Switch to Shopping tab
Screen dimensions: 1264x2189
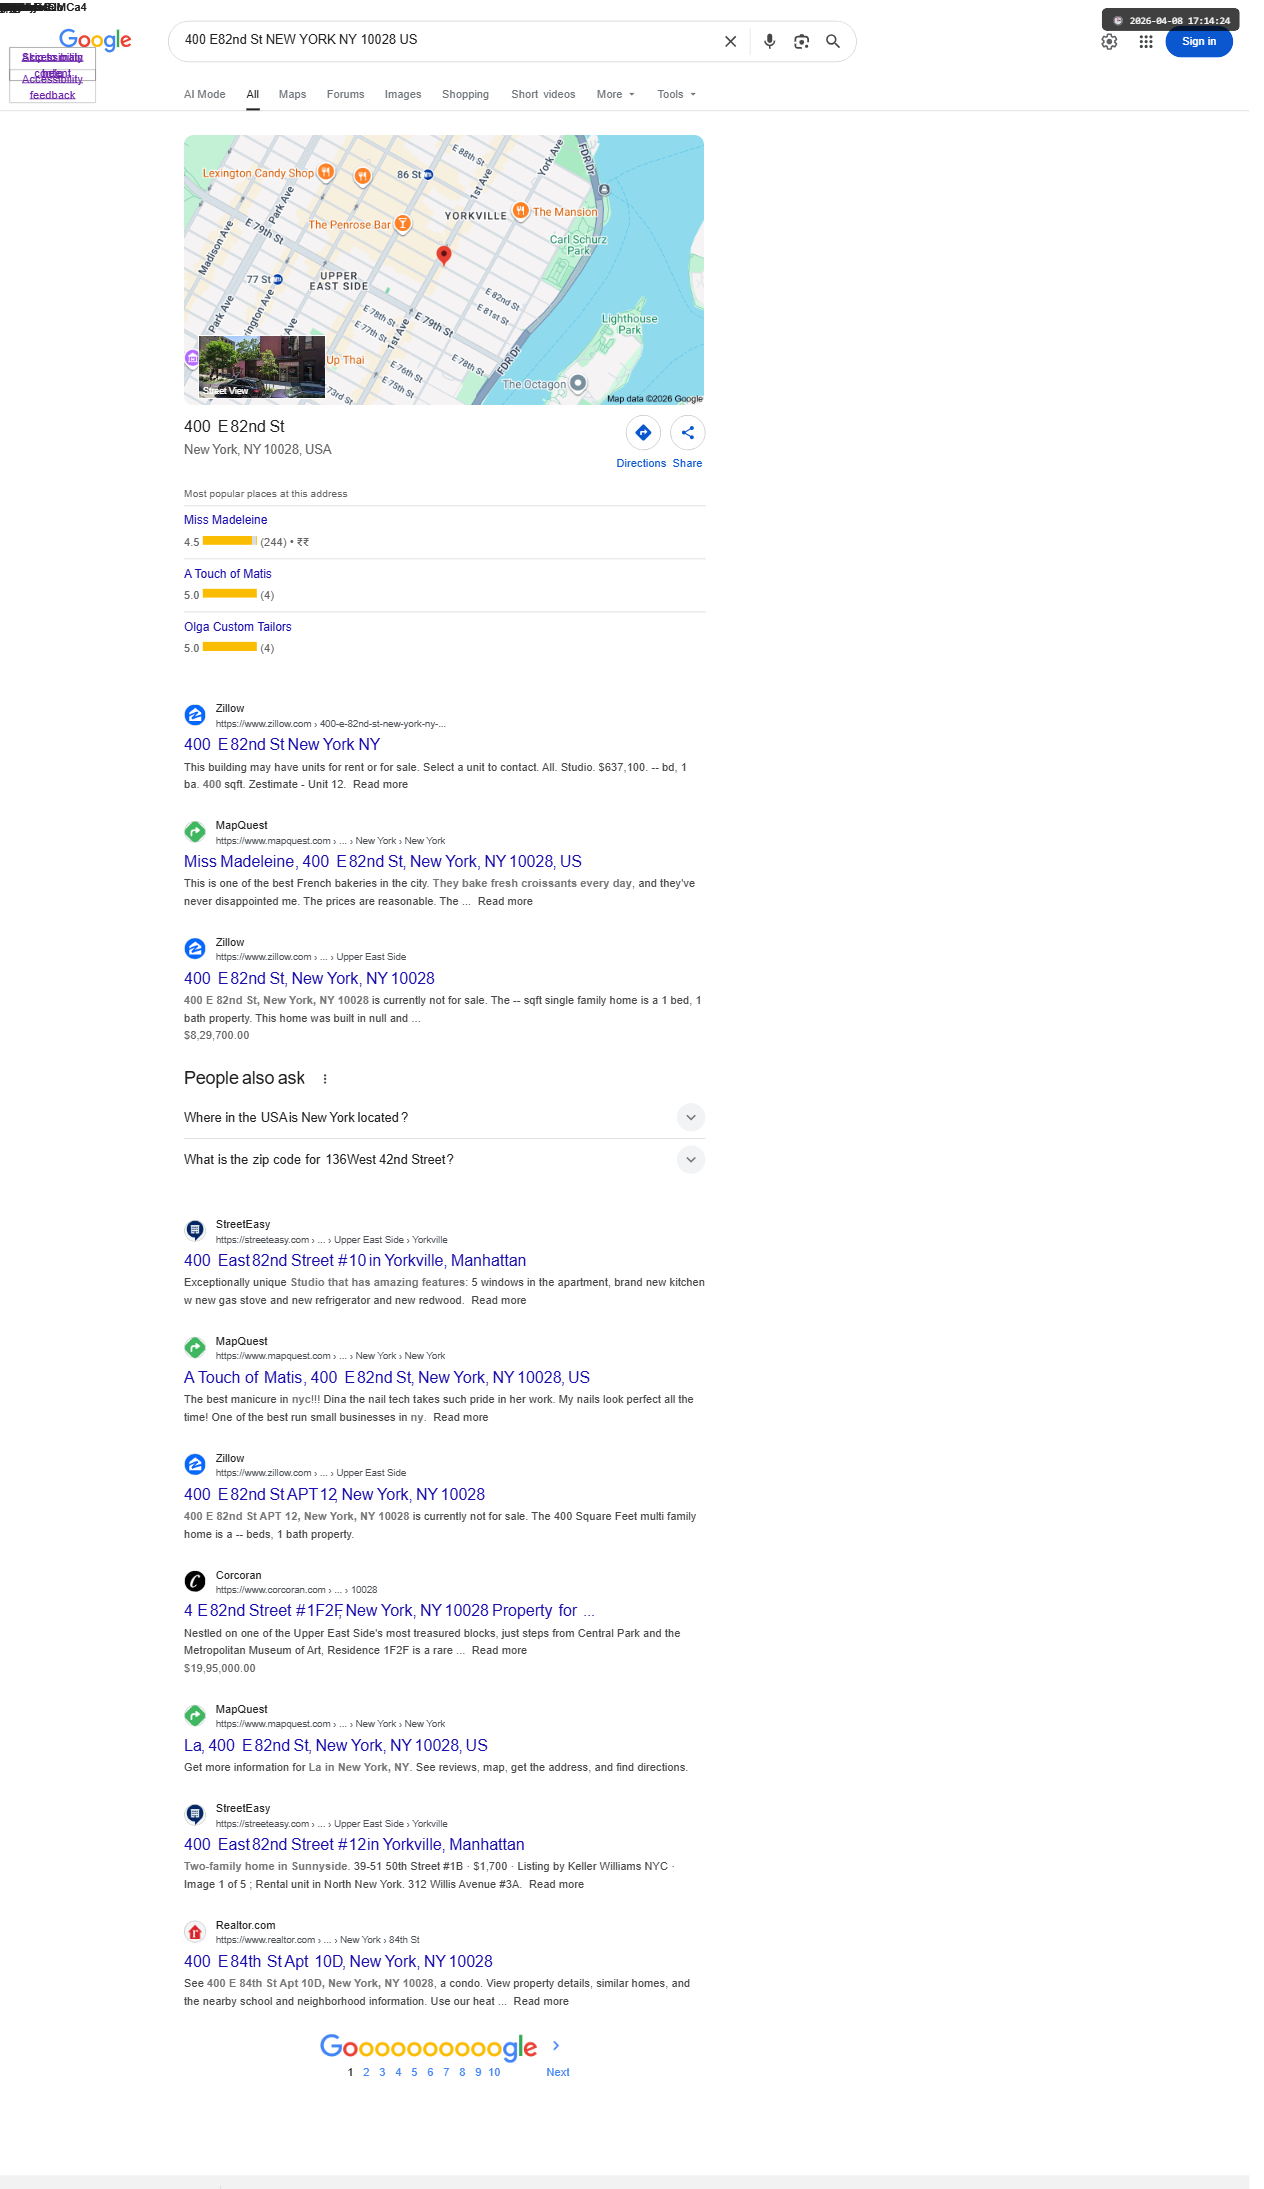[x=465, y=95]
